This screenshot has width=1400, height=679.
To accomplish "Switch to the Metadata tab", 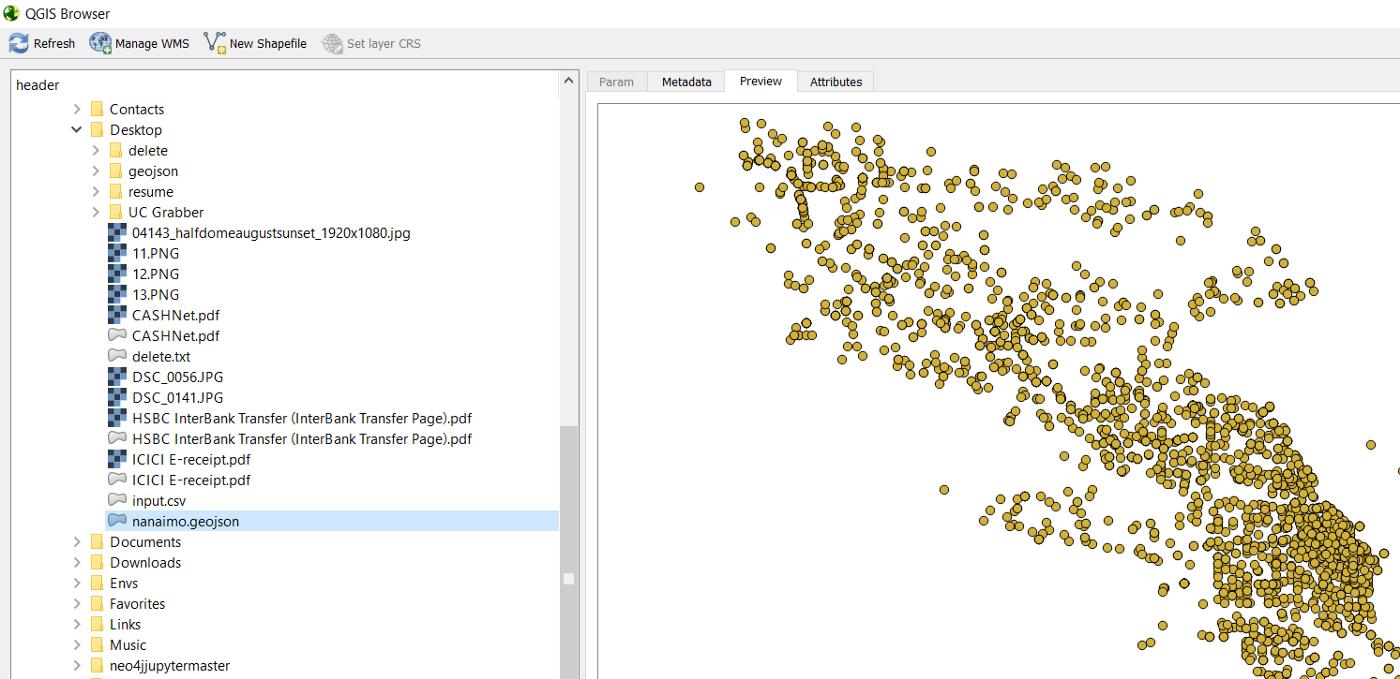I will tap(686, 81).
